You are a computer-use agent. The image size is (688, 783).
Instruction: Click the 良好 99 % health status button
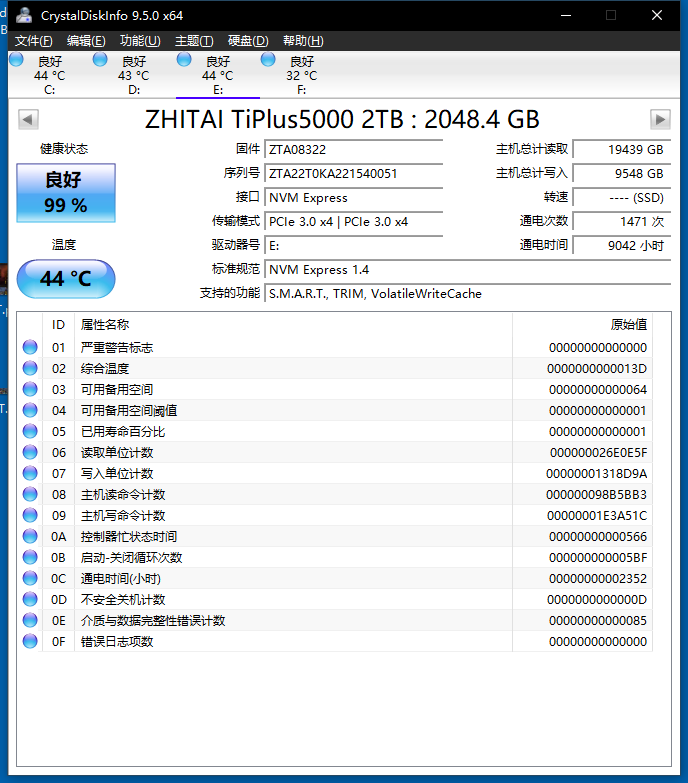click(66, 193)
